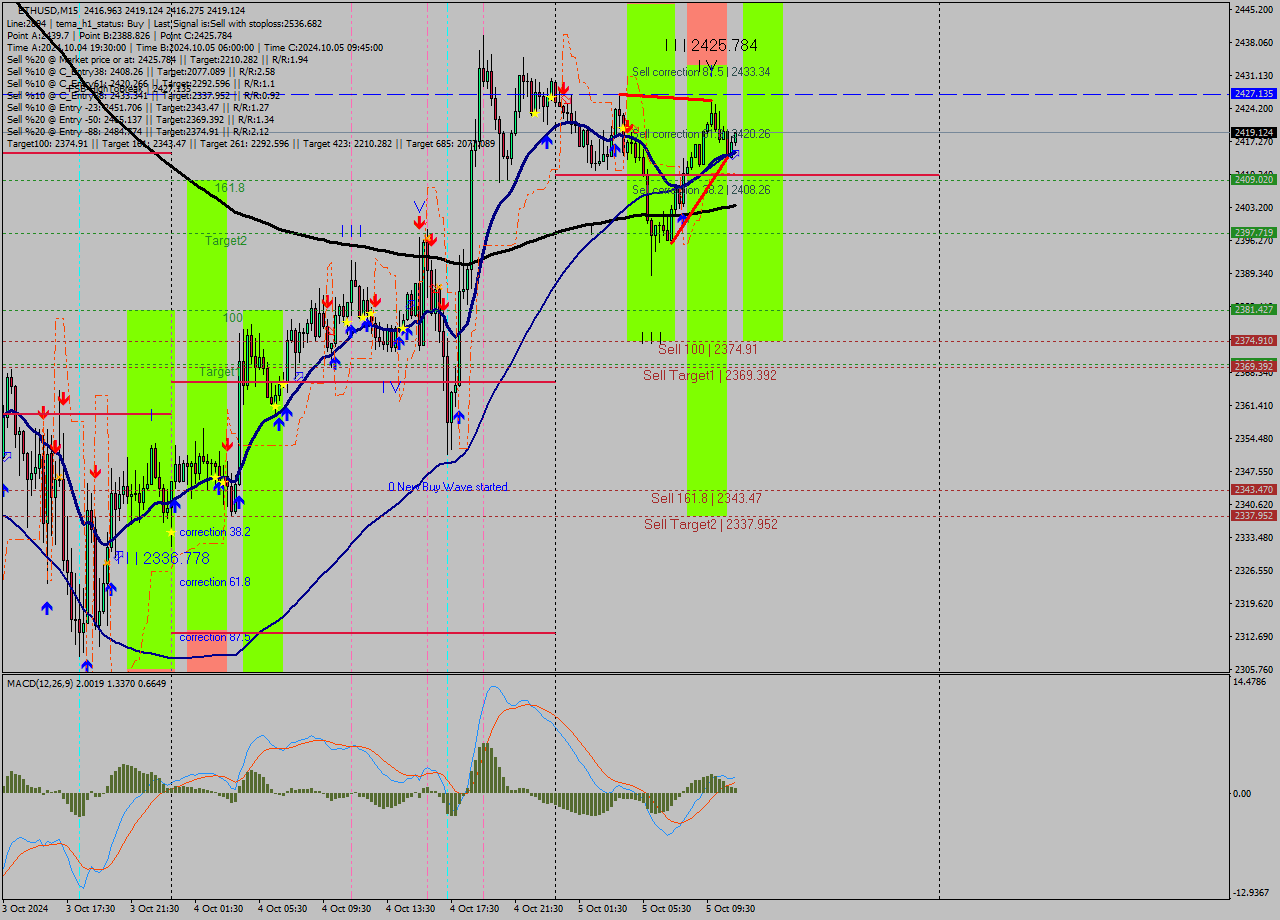Click the red 2374.910 price tag
This screenshot has width=1280, height=920.
(x=1254, y=340)
